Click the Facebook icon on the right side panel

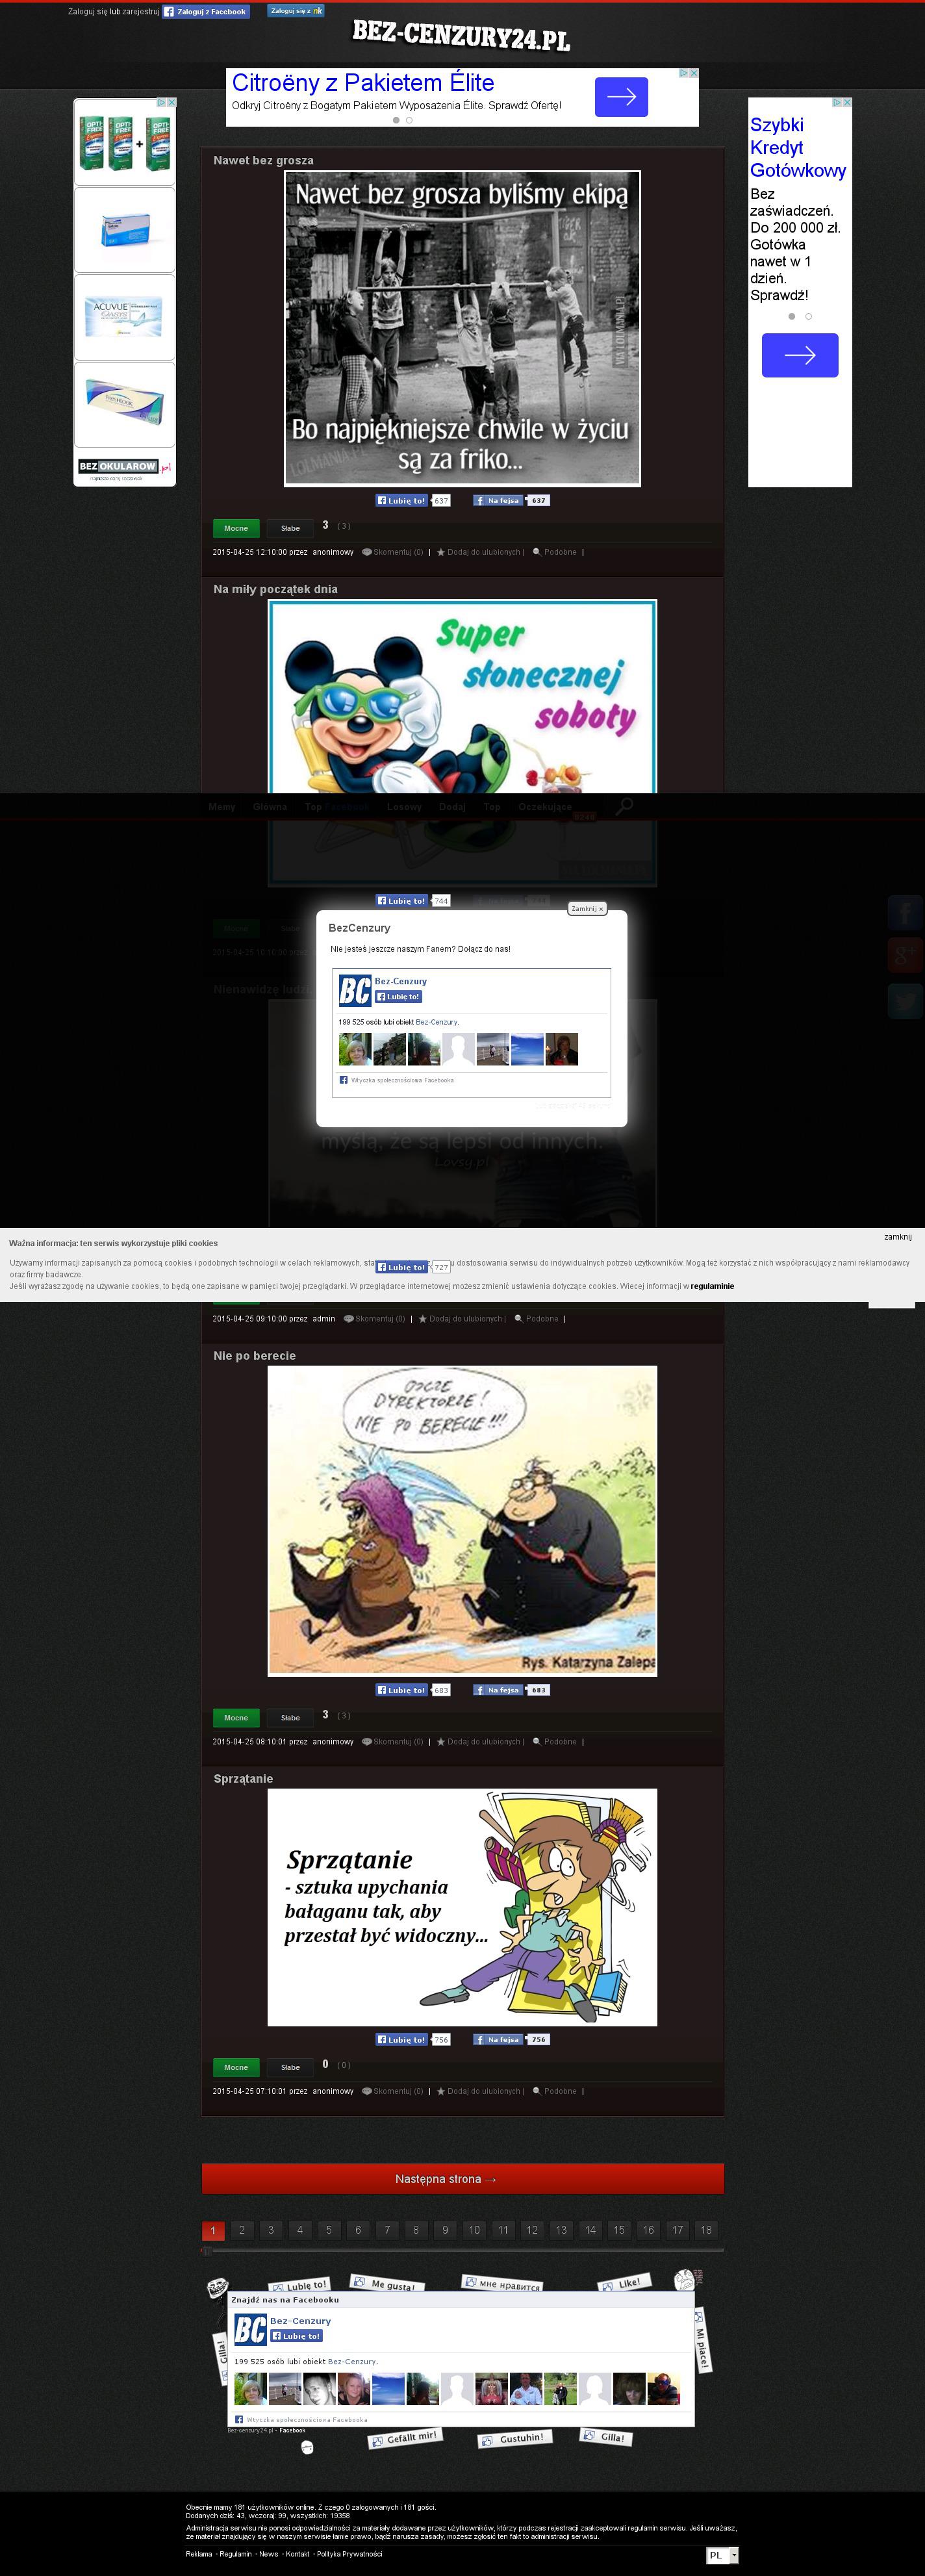[905, 912]
